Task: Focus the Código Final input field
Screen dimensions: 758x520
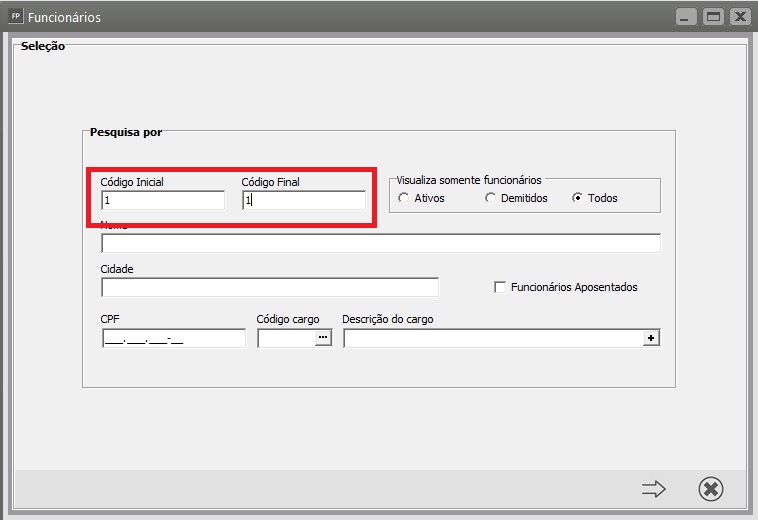Action: point(304,200)
